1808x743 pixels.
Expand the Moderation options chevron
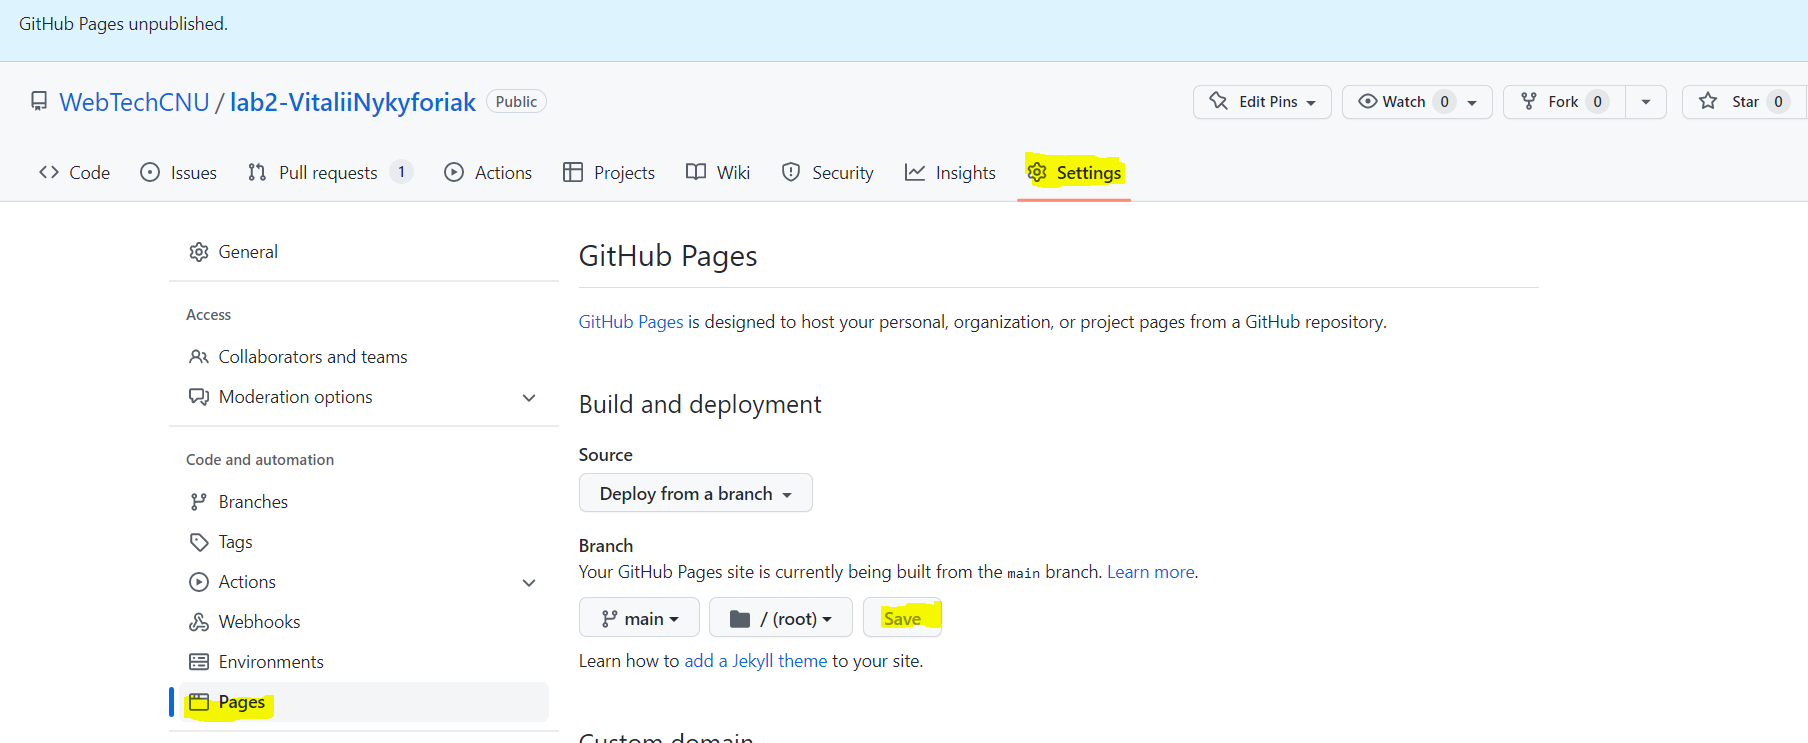click(x=529, y=398)
